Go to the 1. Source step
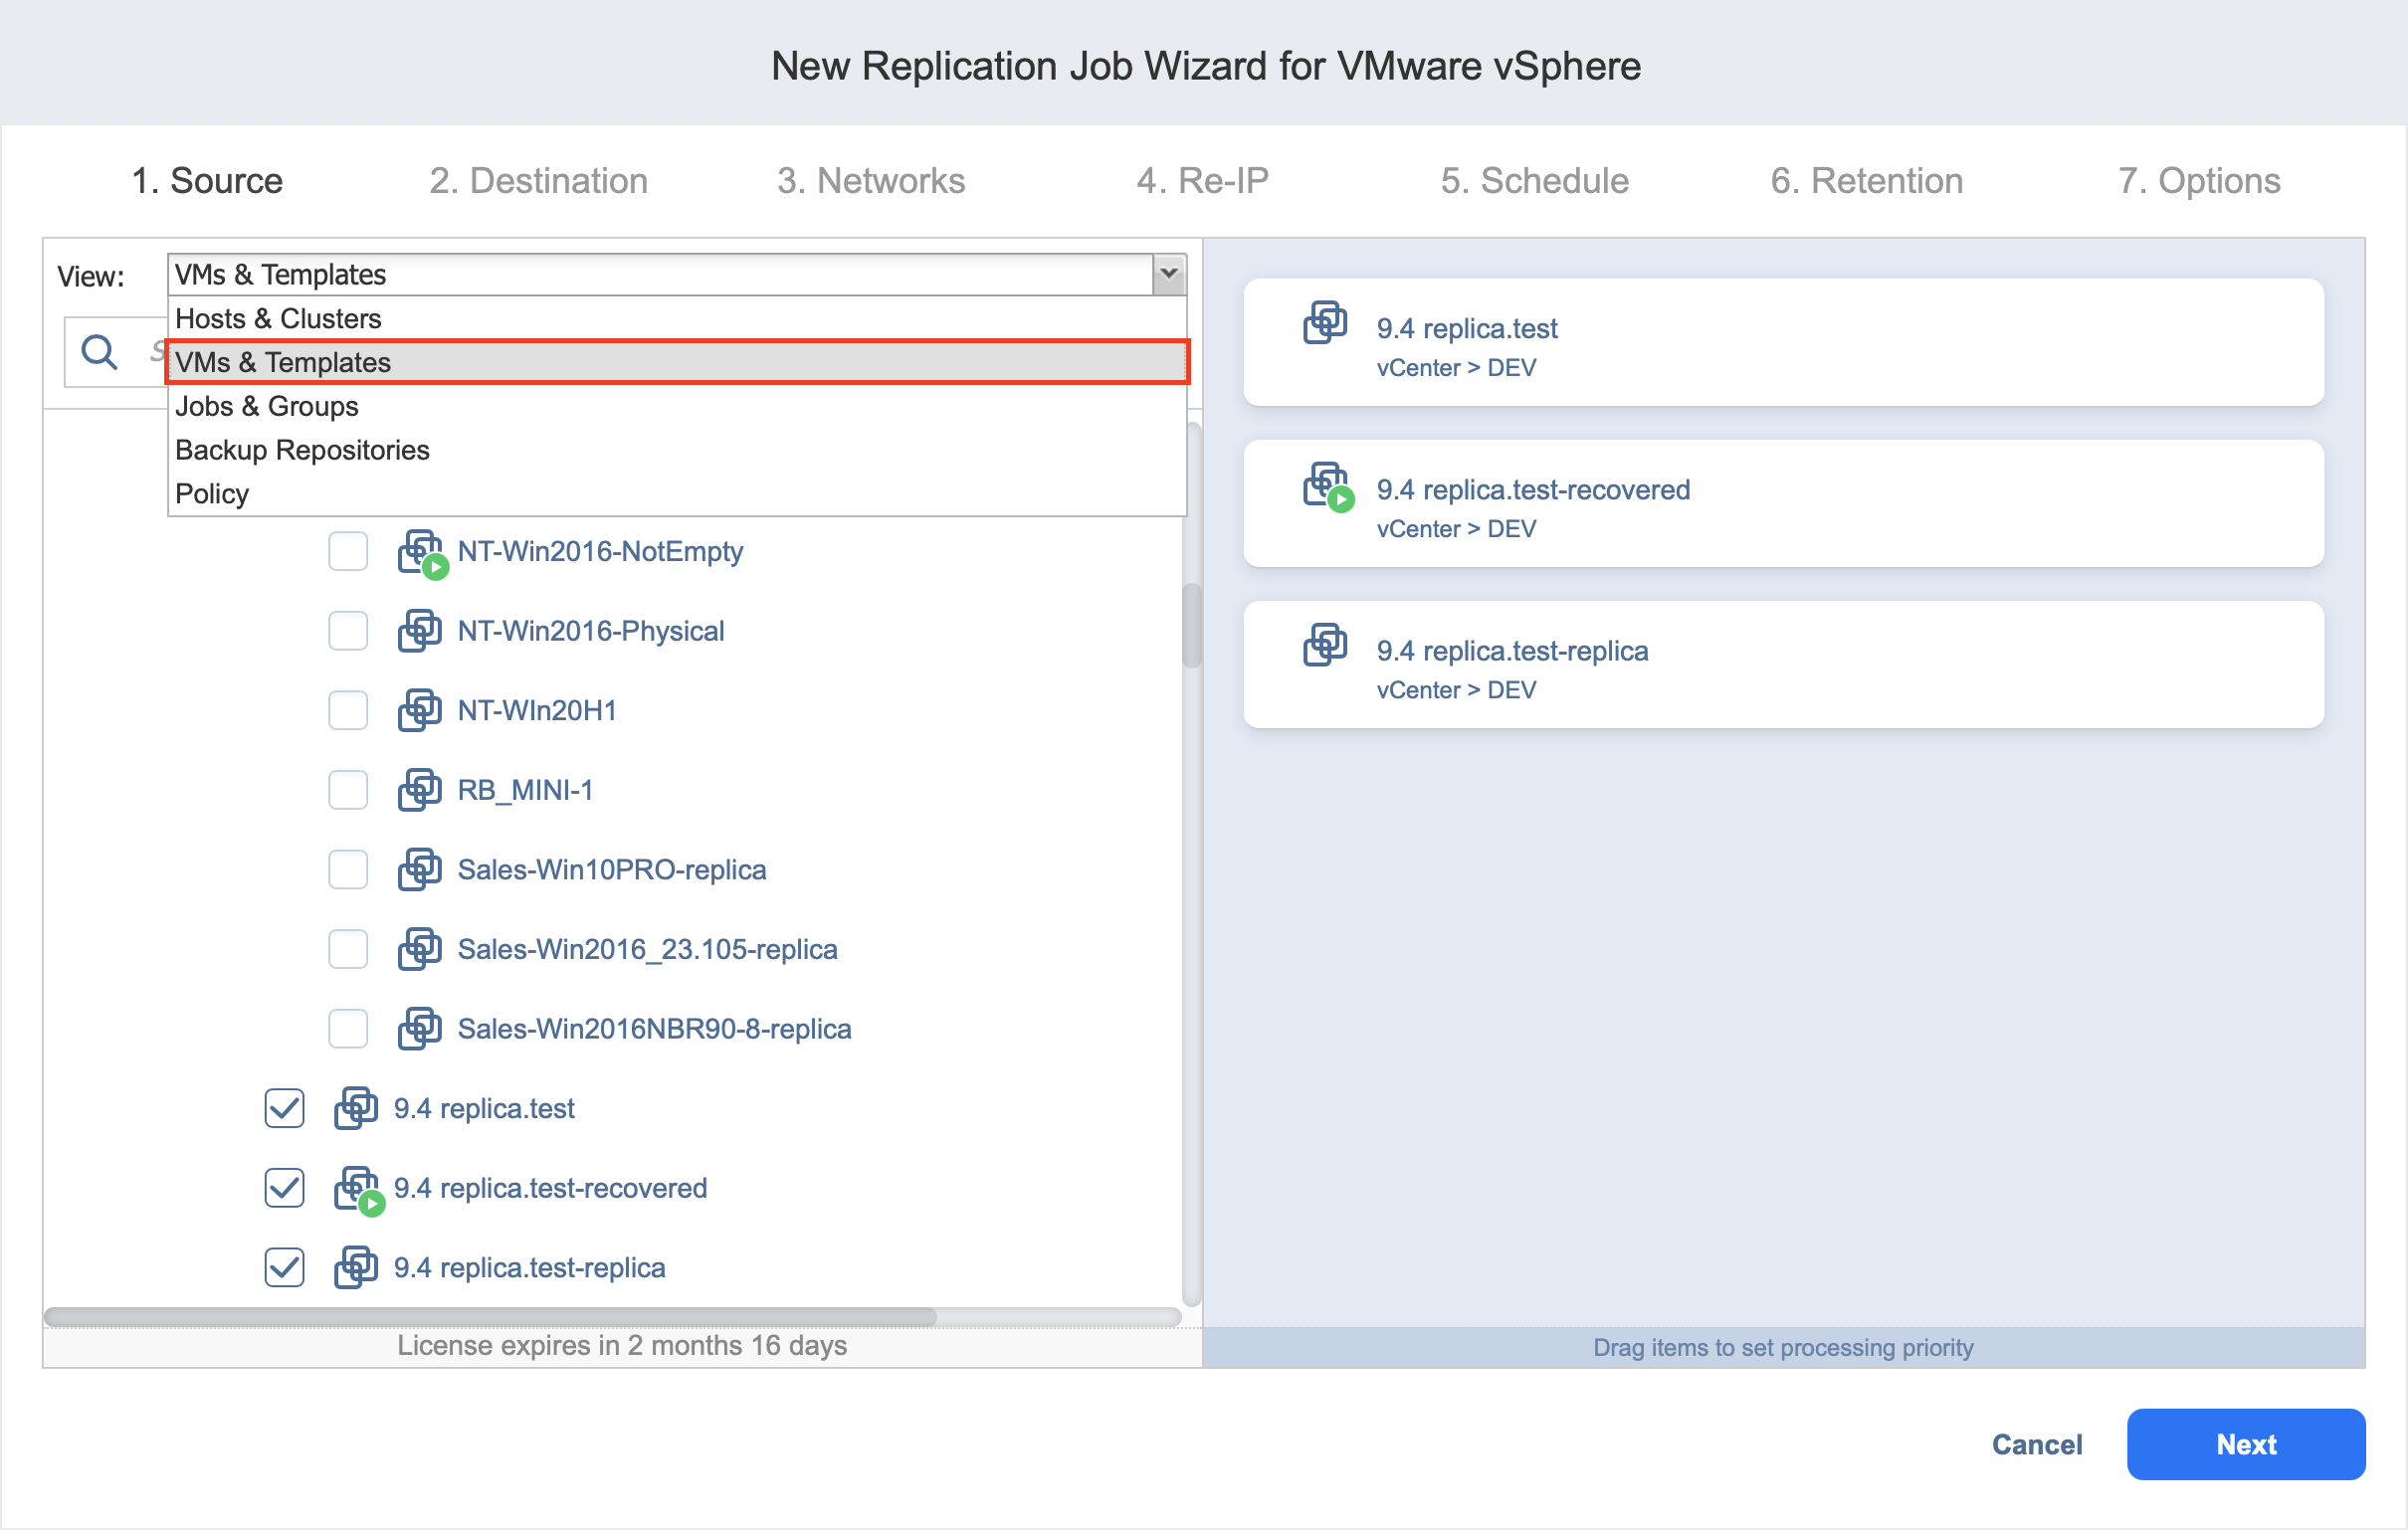 coord(207,181)
